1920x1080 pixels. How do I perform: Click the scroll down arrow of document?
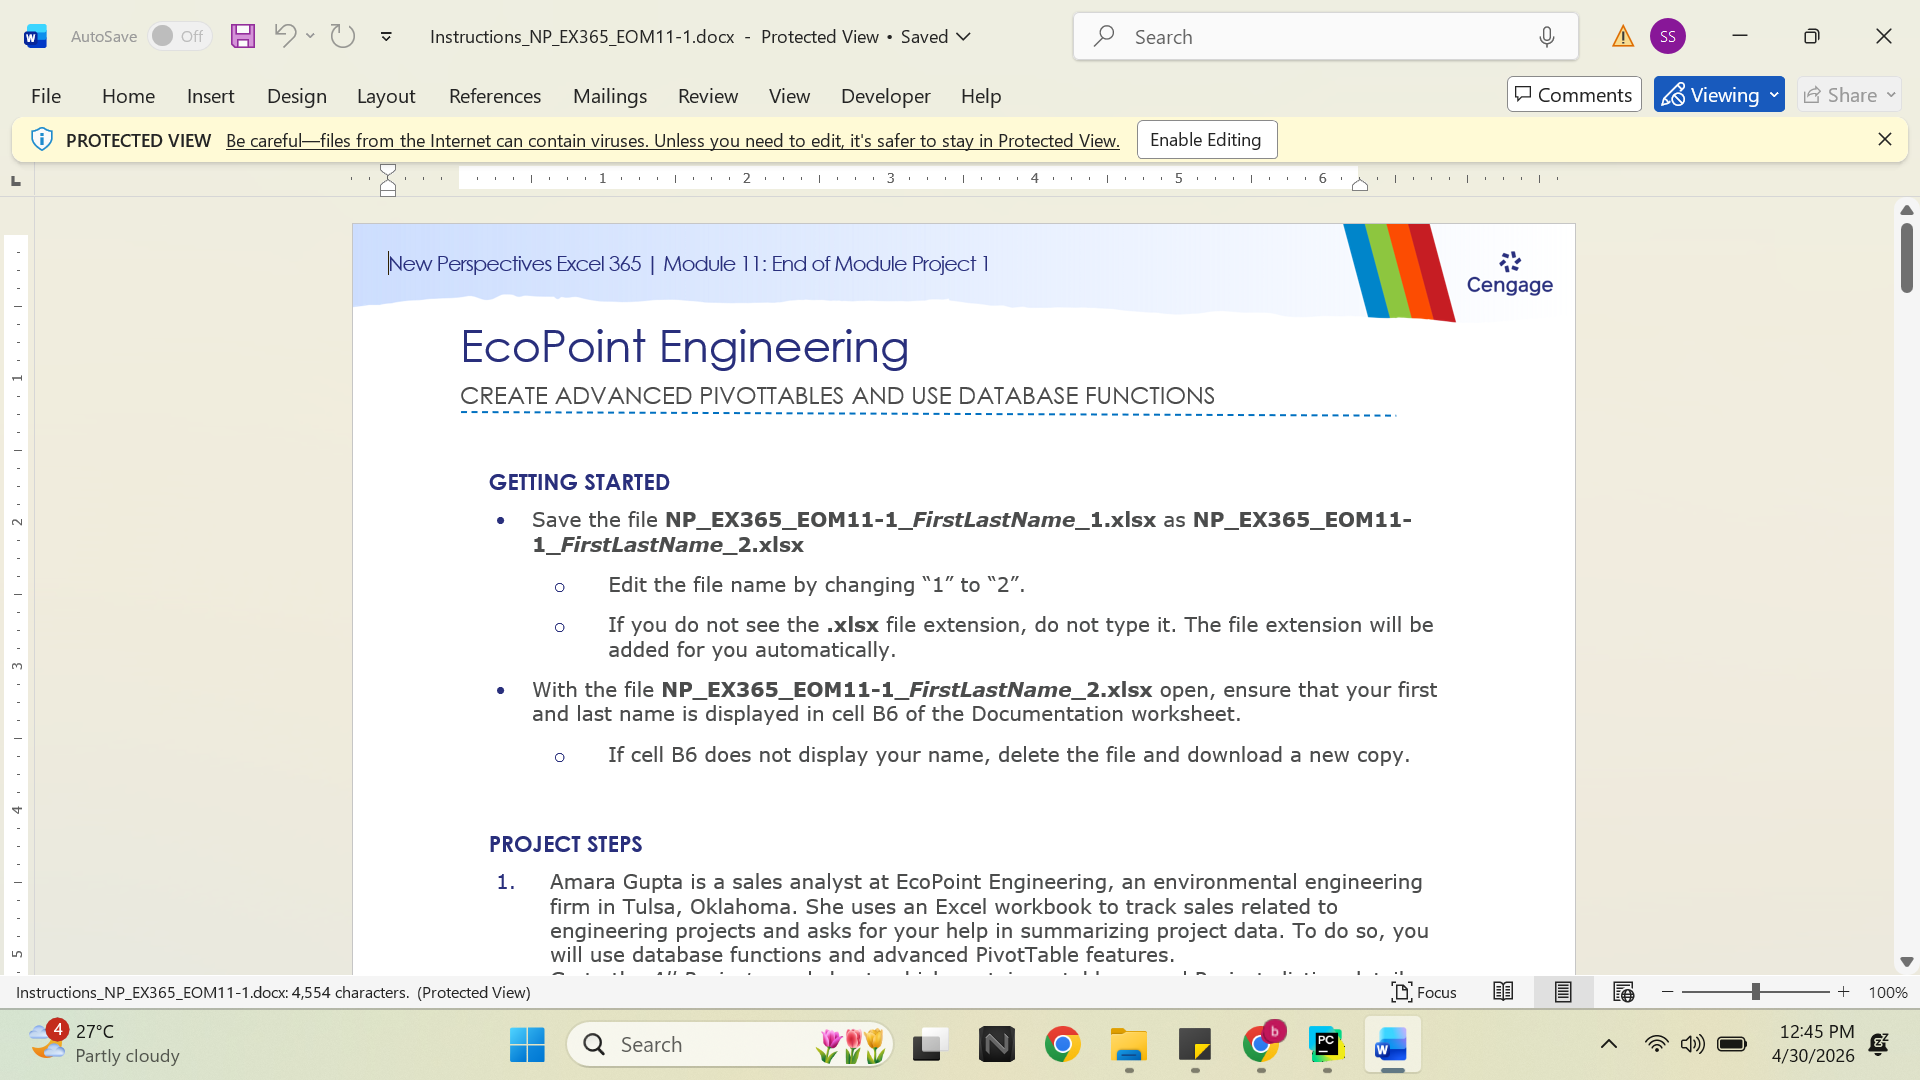click(1906, 962)
